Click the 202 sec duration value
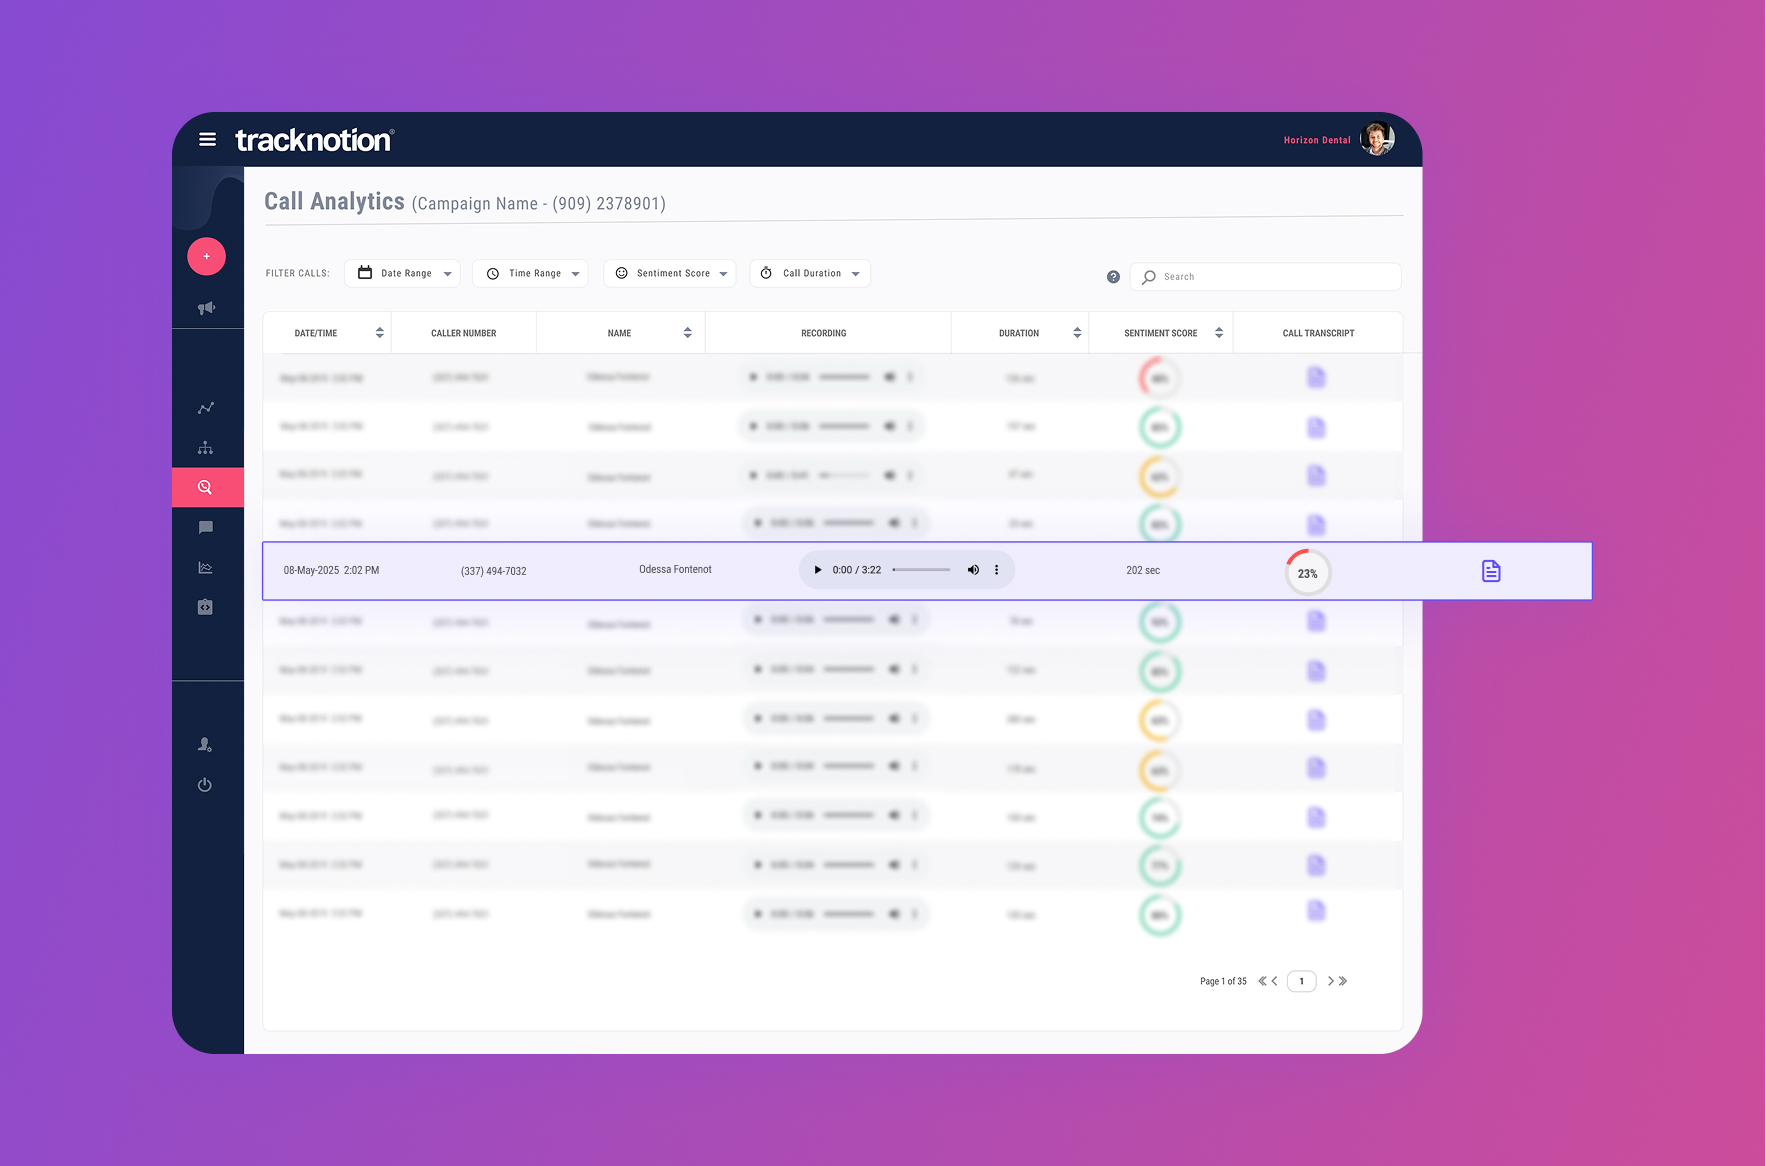1766x1166 pixels. (x=1143, y=570)
